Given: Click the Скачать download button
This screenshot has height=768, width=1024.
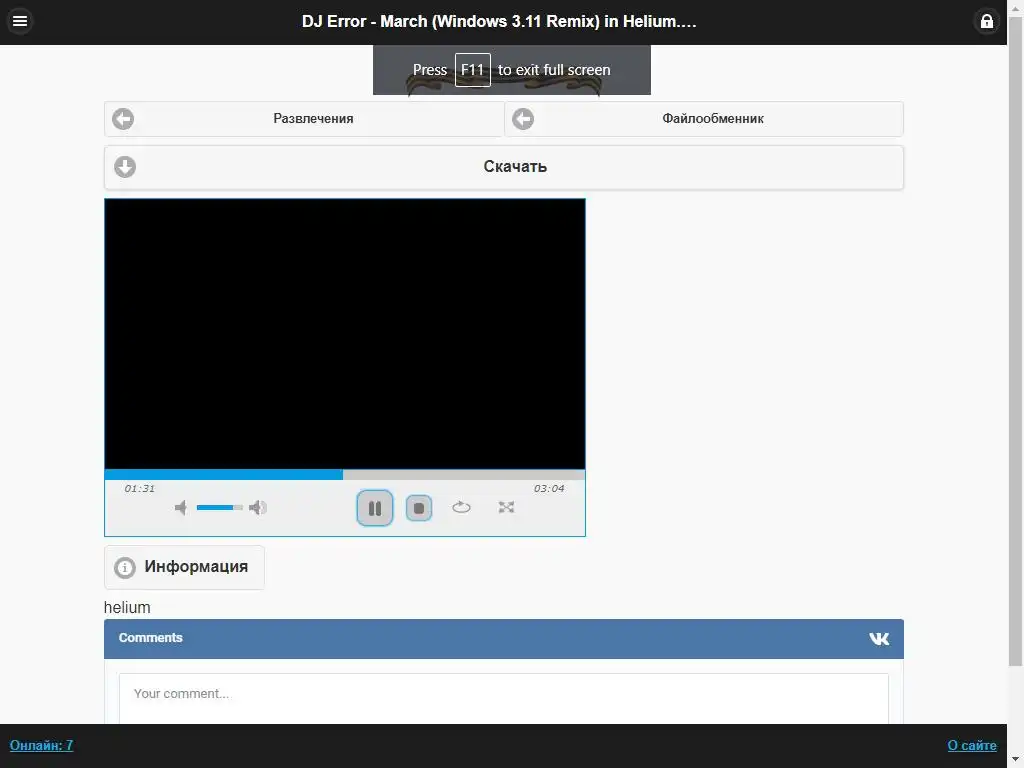Looking at the screenshot, I should 504,167.
